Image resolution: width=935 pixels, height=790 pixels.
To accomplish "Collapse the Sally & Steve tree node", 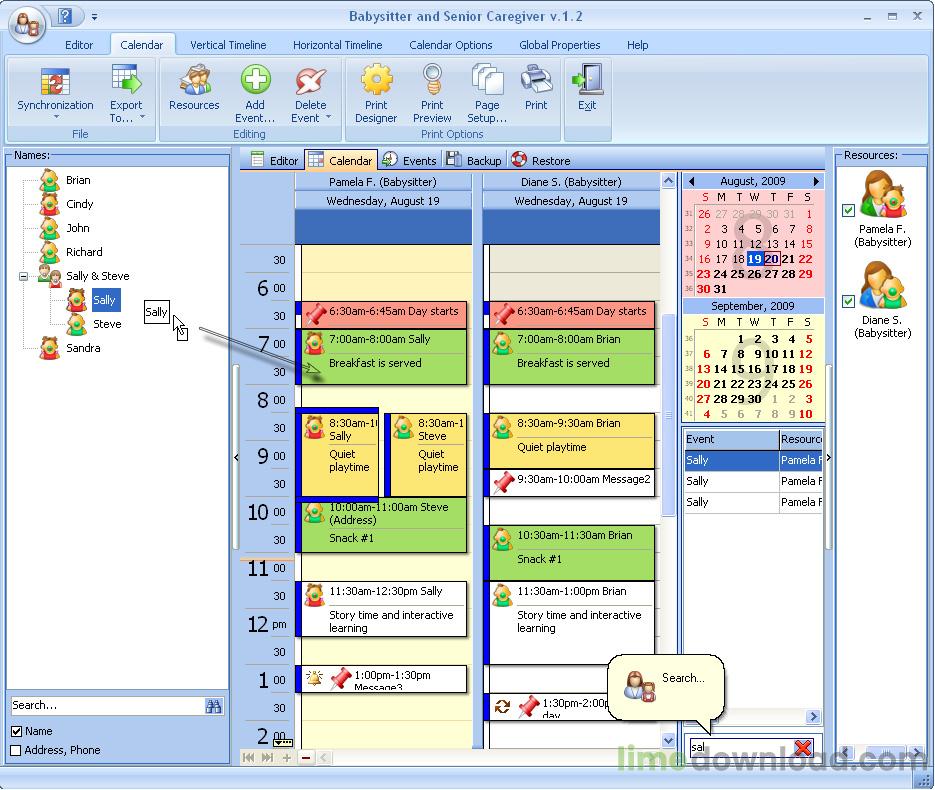I will click(23, 276).
